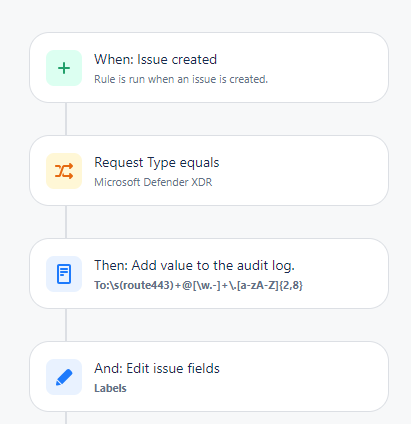Click the green plus trigger icon
Screen dimensions: 411x424
click(x=64, y=68)
